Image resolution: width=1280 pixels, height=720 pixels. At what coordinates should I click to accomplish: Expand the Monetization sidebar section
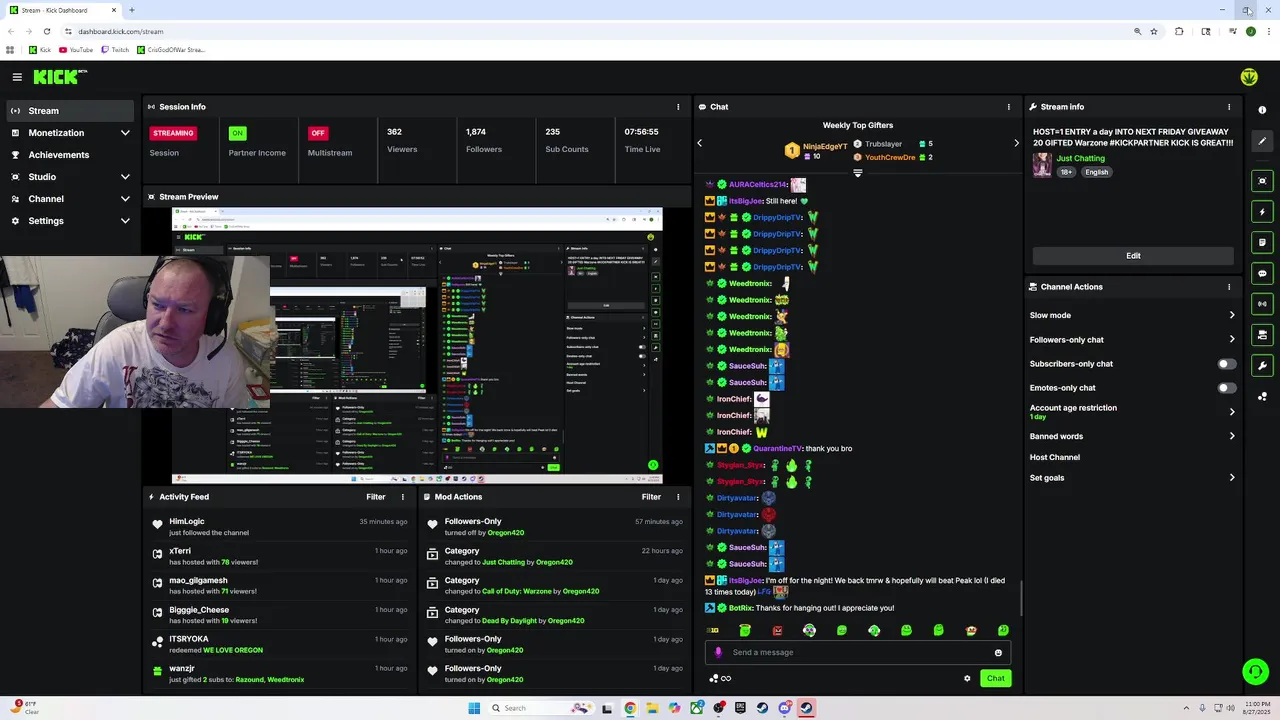click(125, 133)
